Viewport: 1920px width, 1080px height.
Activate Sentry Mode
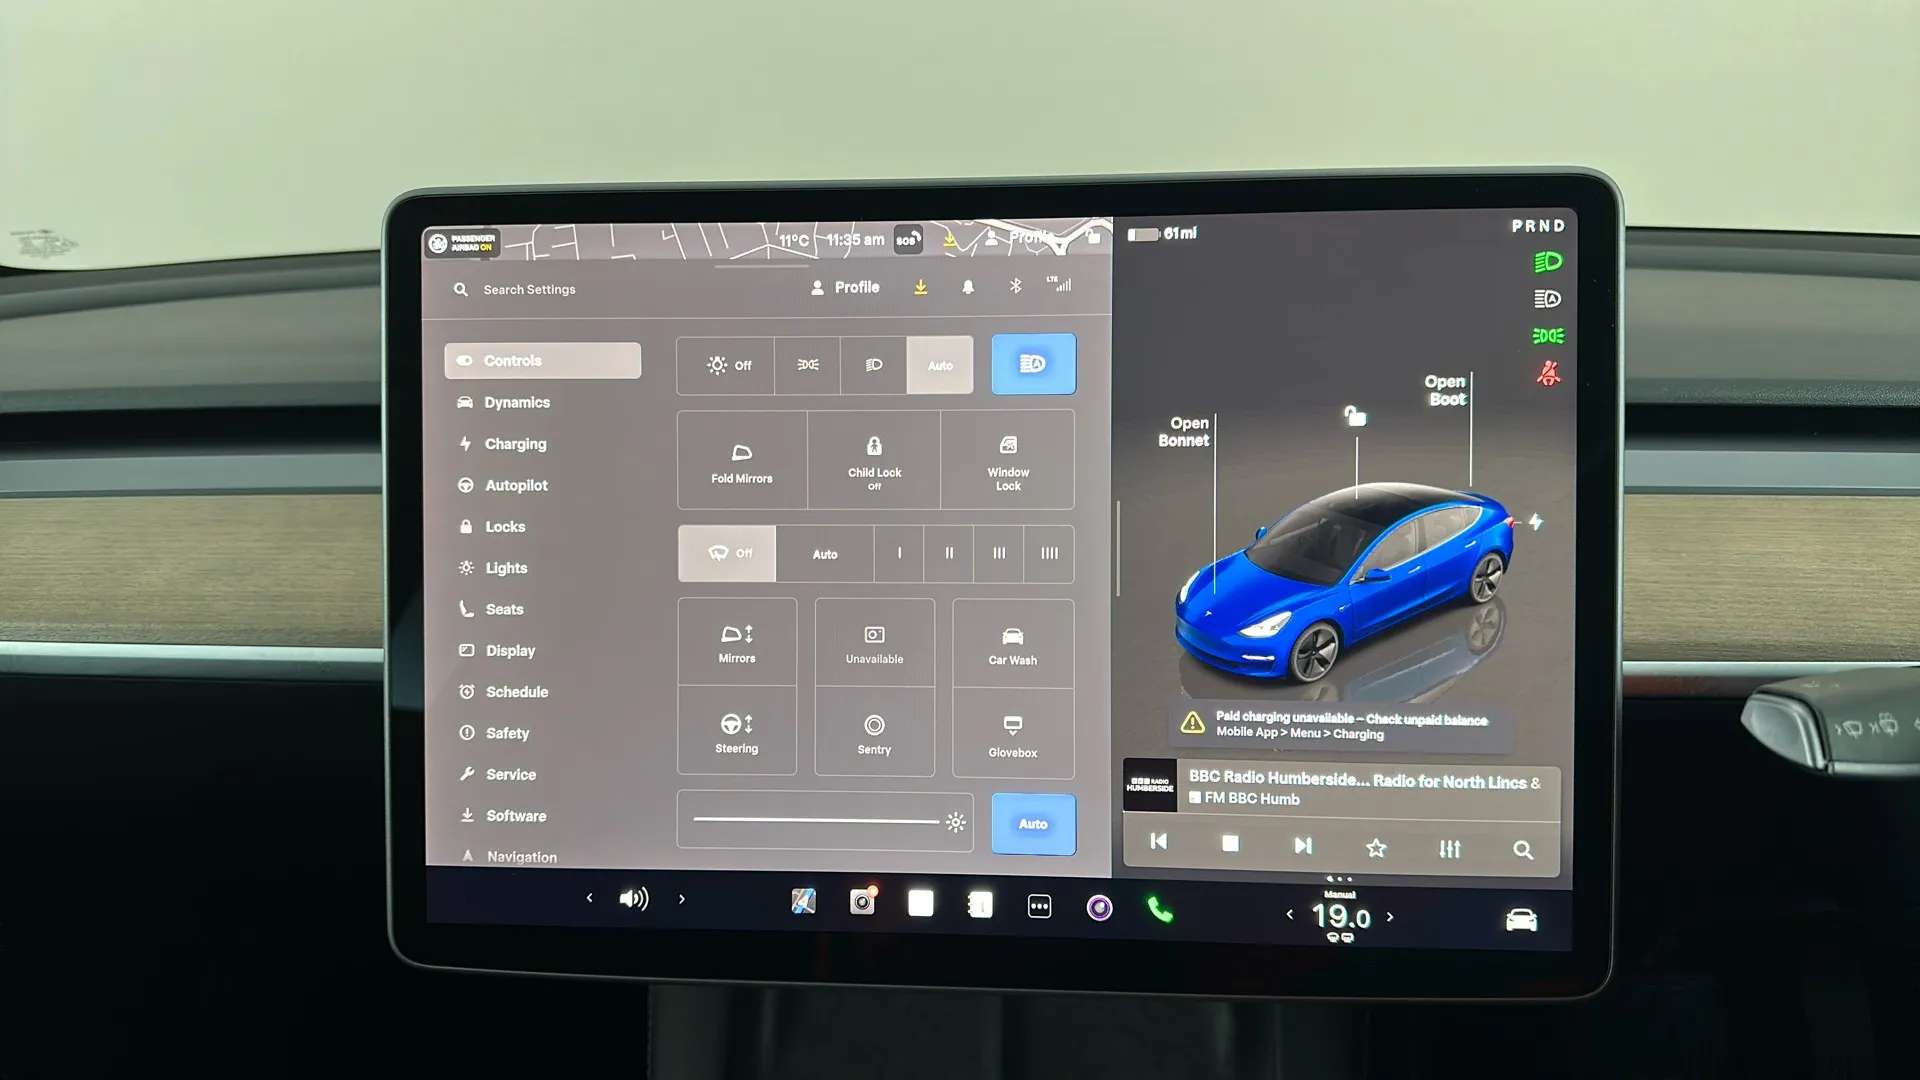(x=873, y=731)
